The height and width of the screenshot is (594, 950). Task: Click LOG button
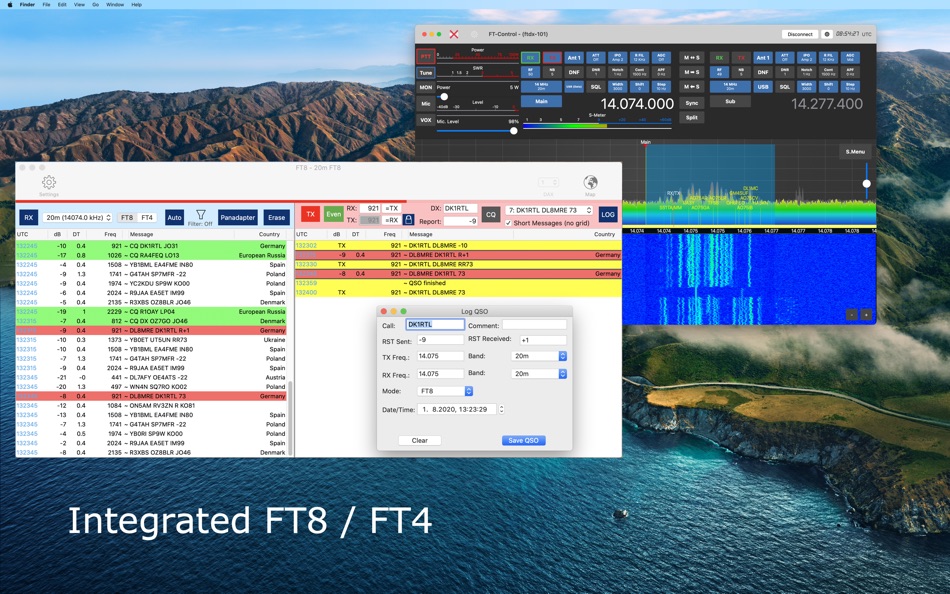tap(608, 214)
